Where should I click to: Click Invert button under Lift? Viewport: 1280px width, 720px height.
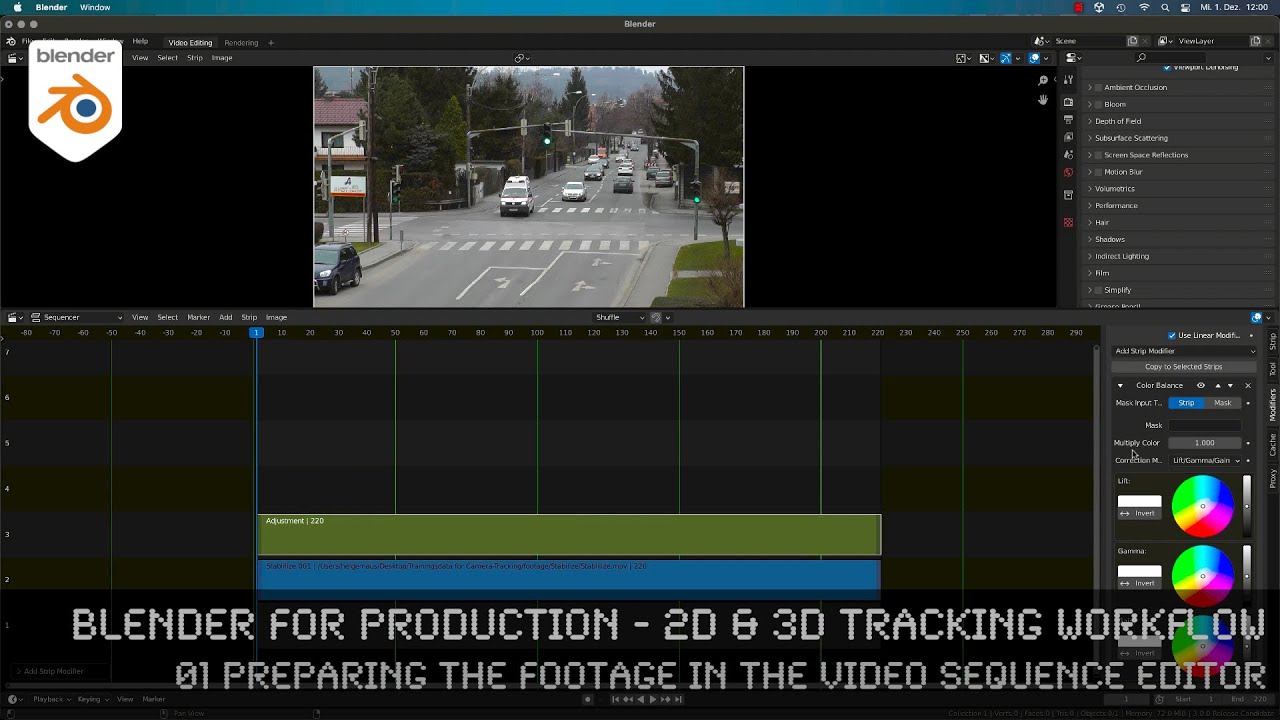pyautogui.click(x=1139, y=513)
